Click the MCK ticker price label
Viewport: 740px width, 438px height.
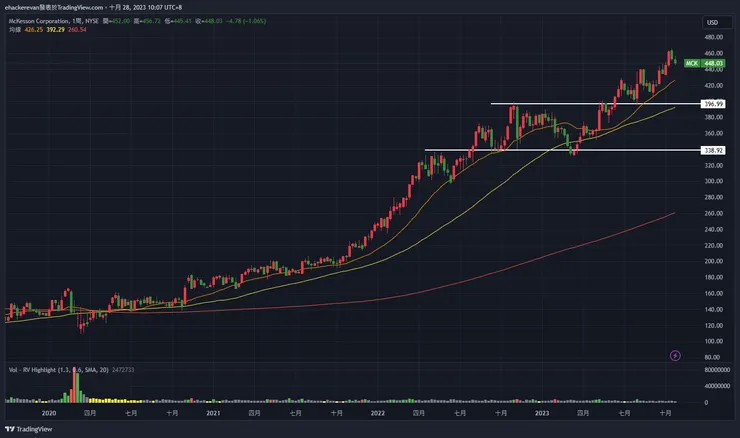click(705, 63)
